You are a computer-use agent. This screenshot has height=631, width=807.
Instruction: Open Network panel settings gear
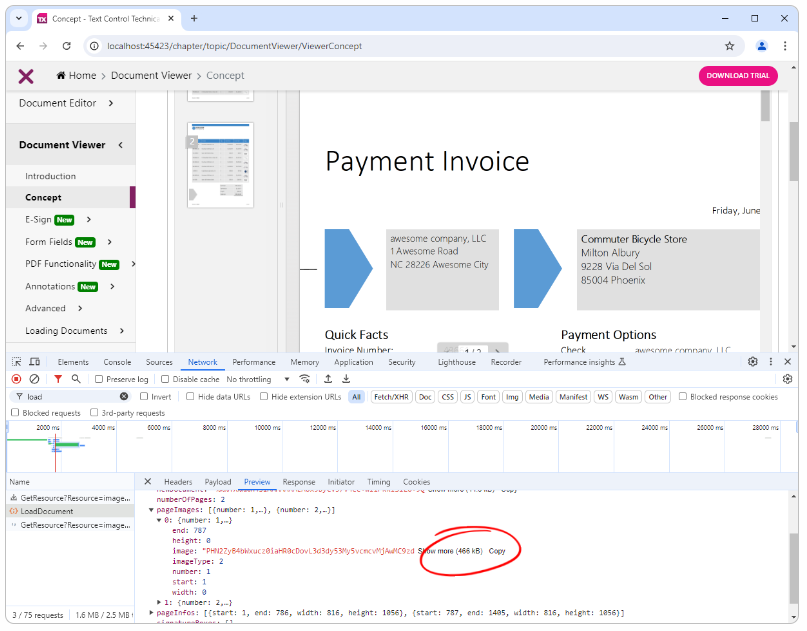787,379
